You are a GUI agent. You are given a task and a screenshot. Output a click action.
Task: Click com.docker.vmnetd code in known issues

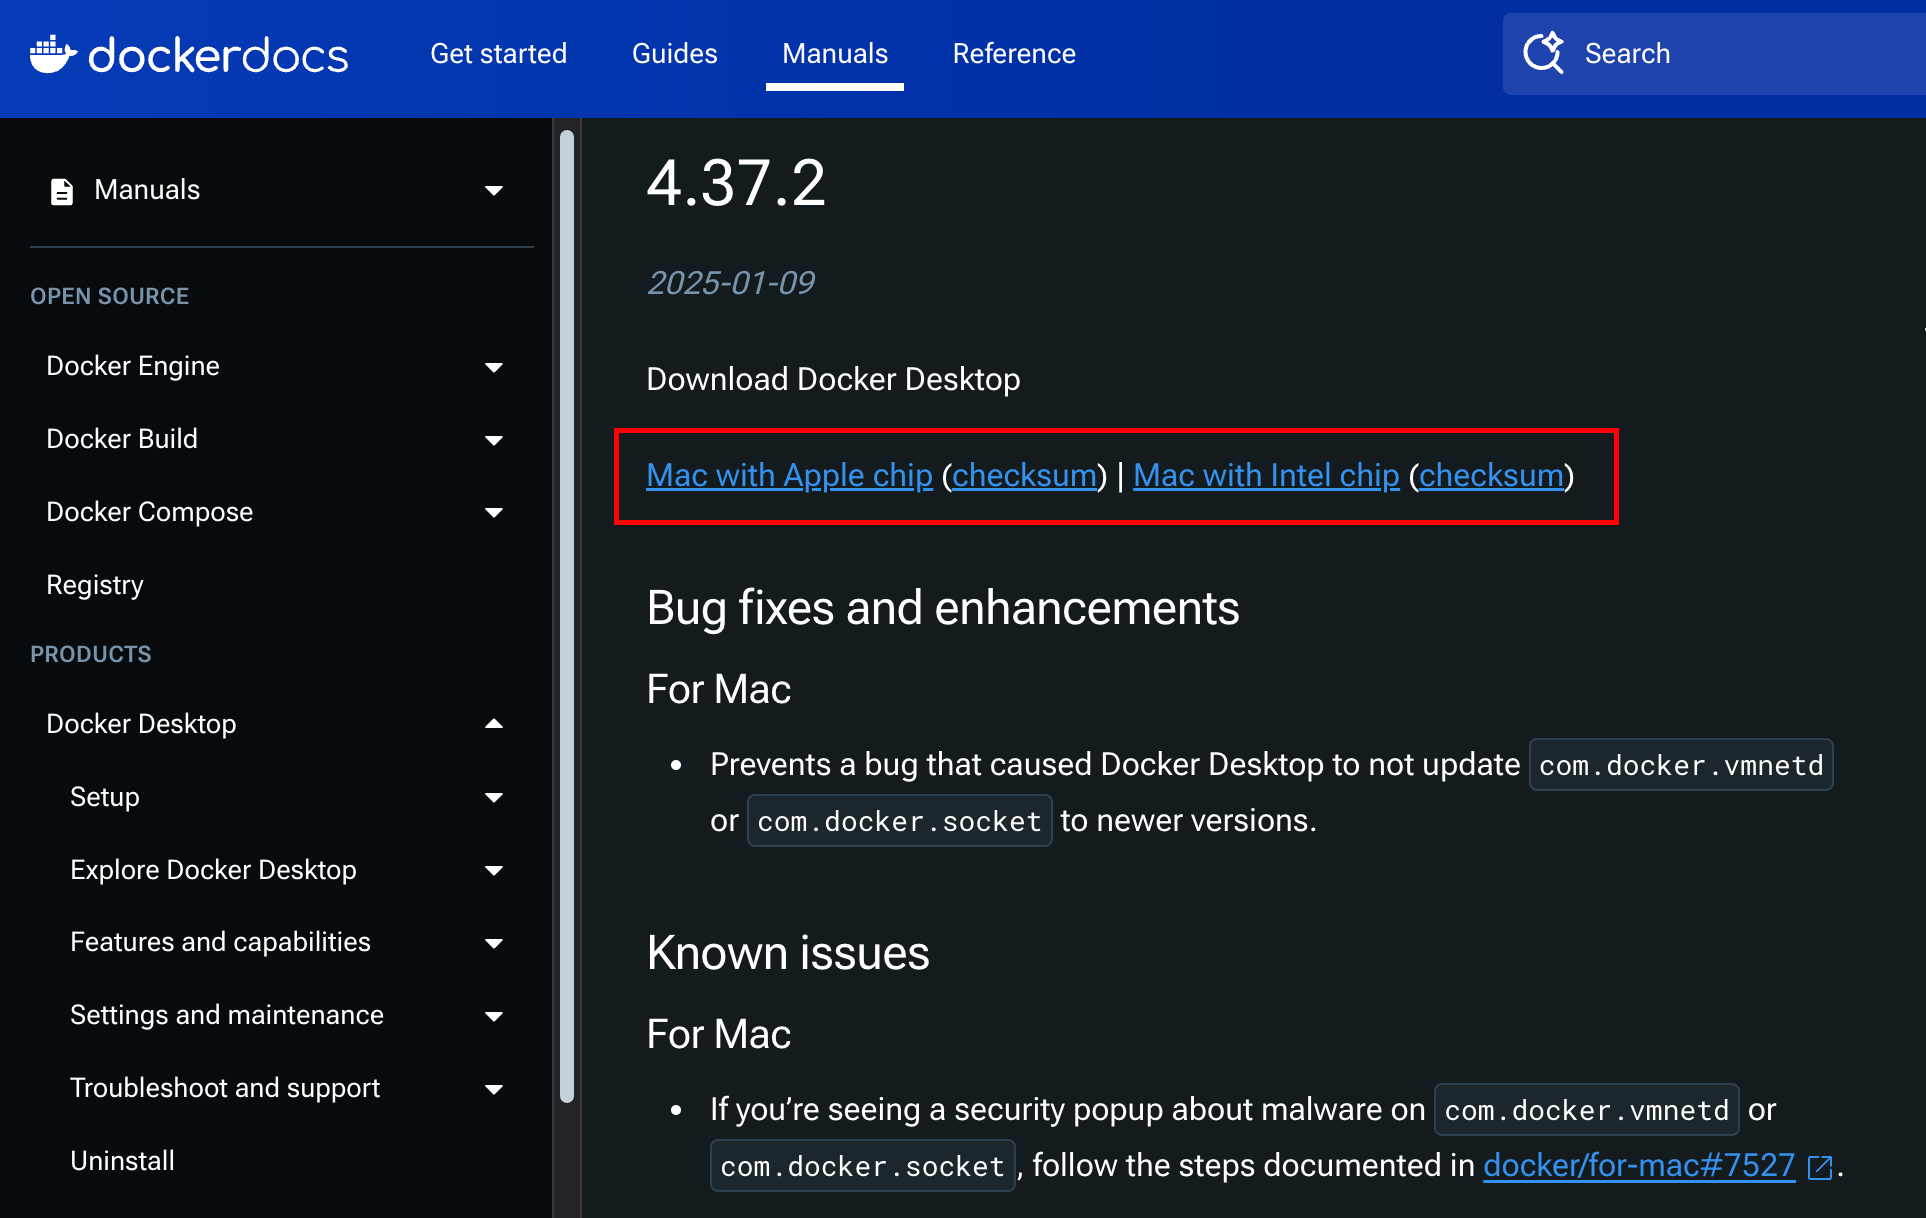point(1586,1110)
